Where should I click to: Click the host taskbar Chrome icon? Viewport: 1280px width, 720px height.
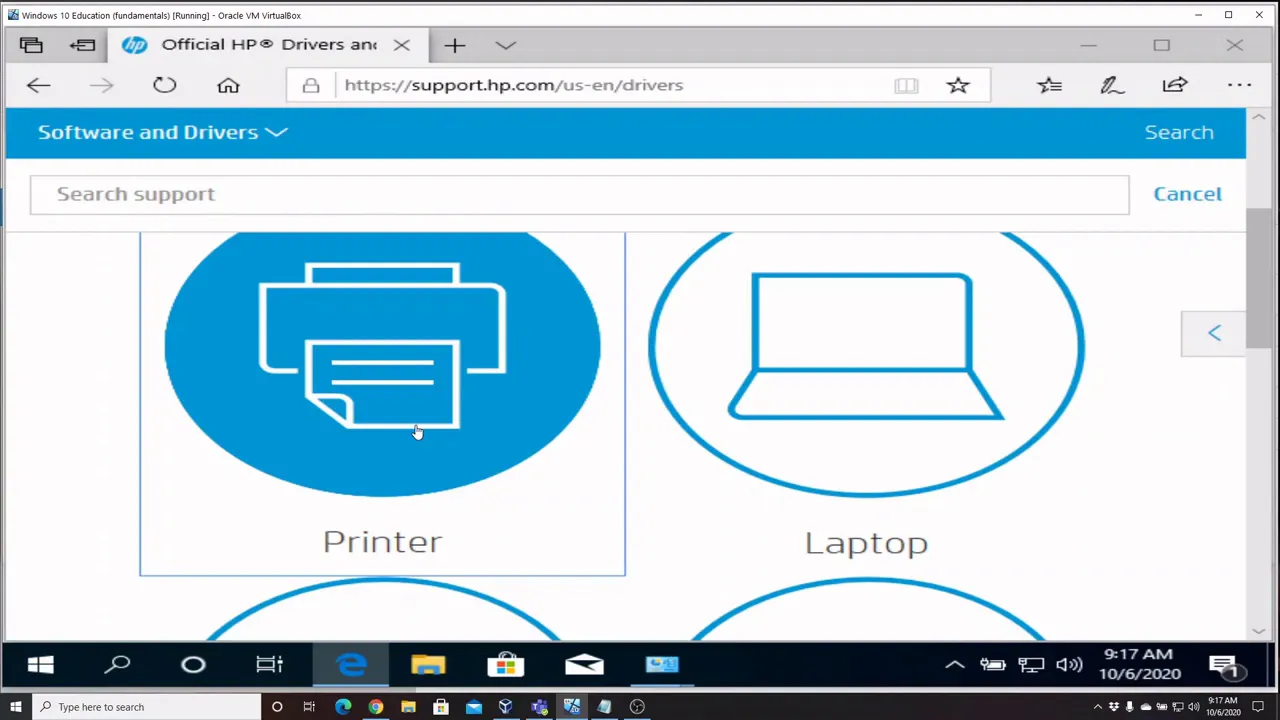click(376, 707)
